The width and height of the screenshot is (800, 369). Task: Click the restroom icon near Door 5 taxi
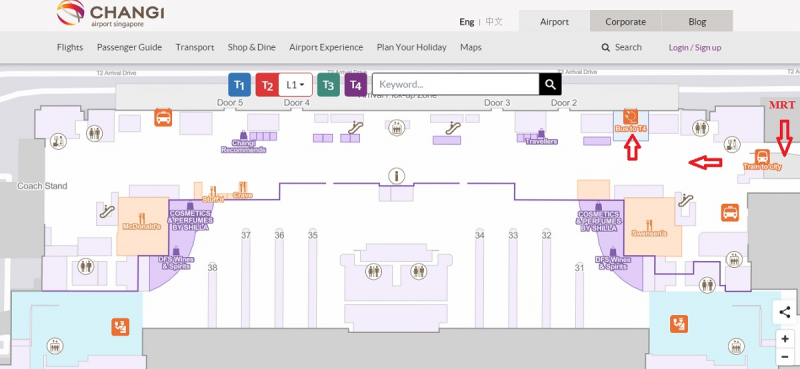(x=94, y=134)
